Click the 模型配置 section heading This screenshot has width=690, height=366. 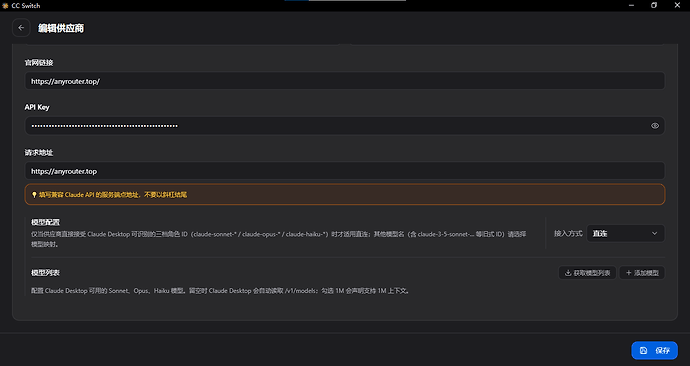click(x=45, y=222)
